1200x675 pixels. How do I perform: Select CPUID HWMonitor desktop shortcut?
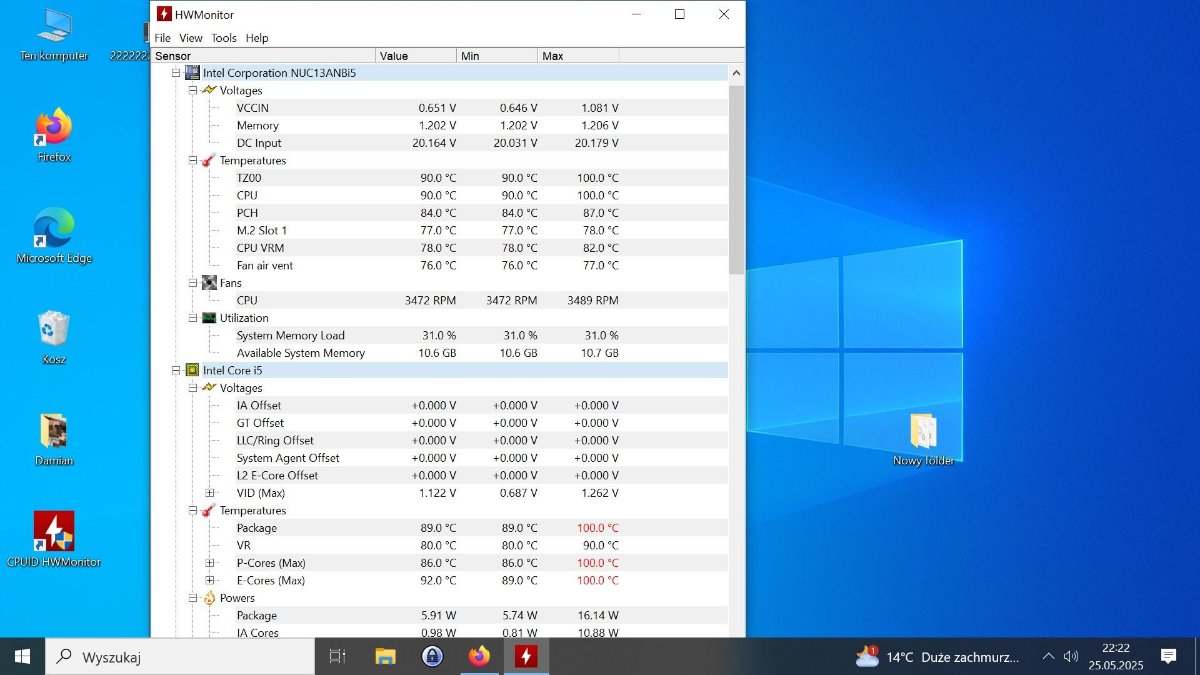click(x=54, y=540)
